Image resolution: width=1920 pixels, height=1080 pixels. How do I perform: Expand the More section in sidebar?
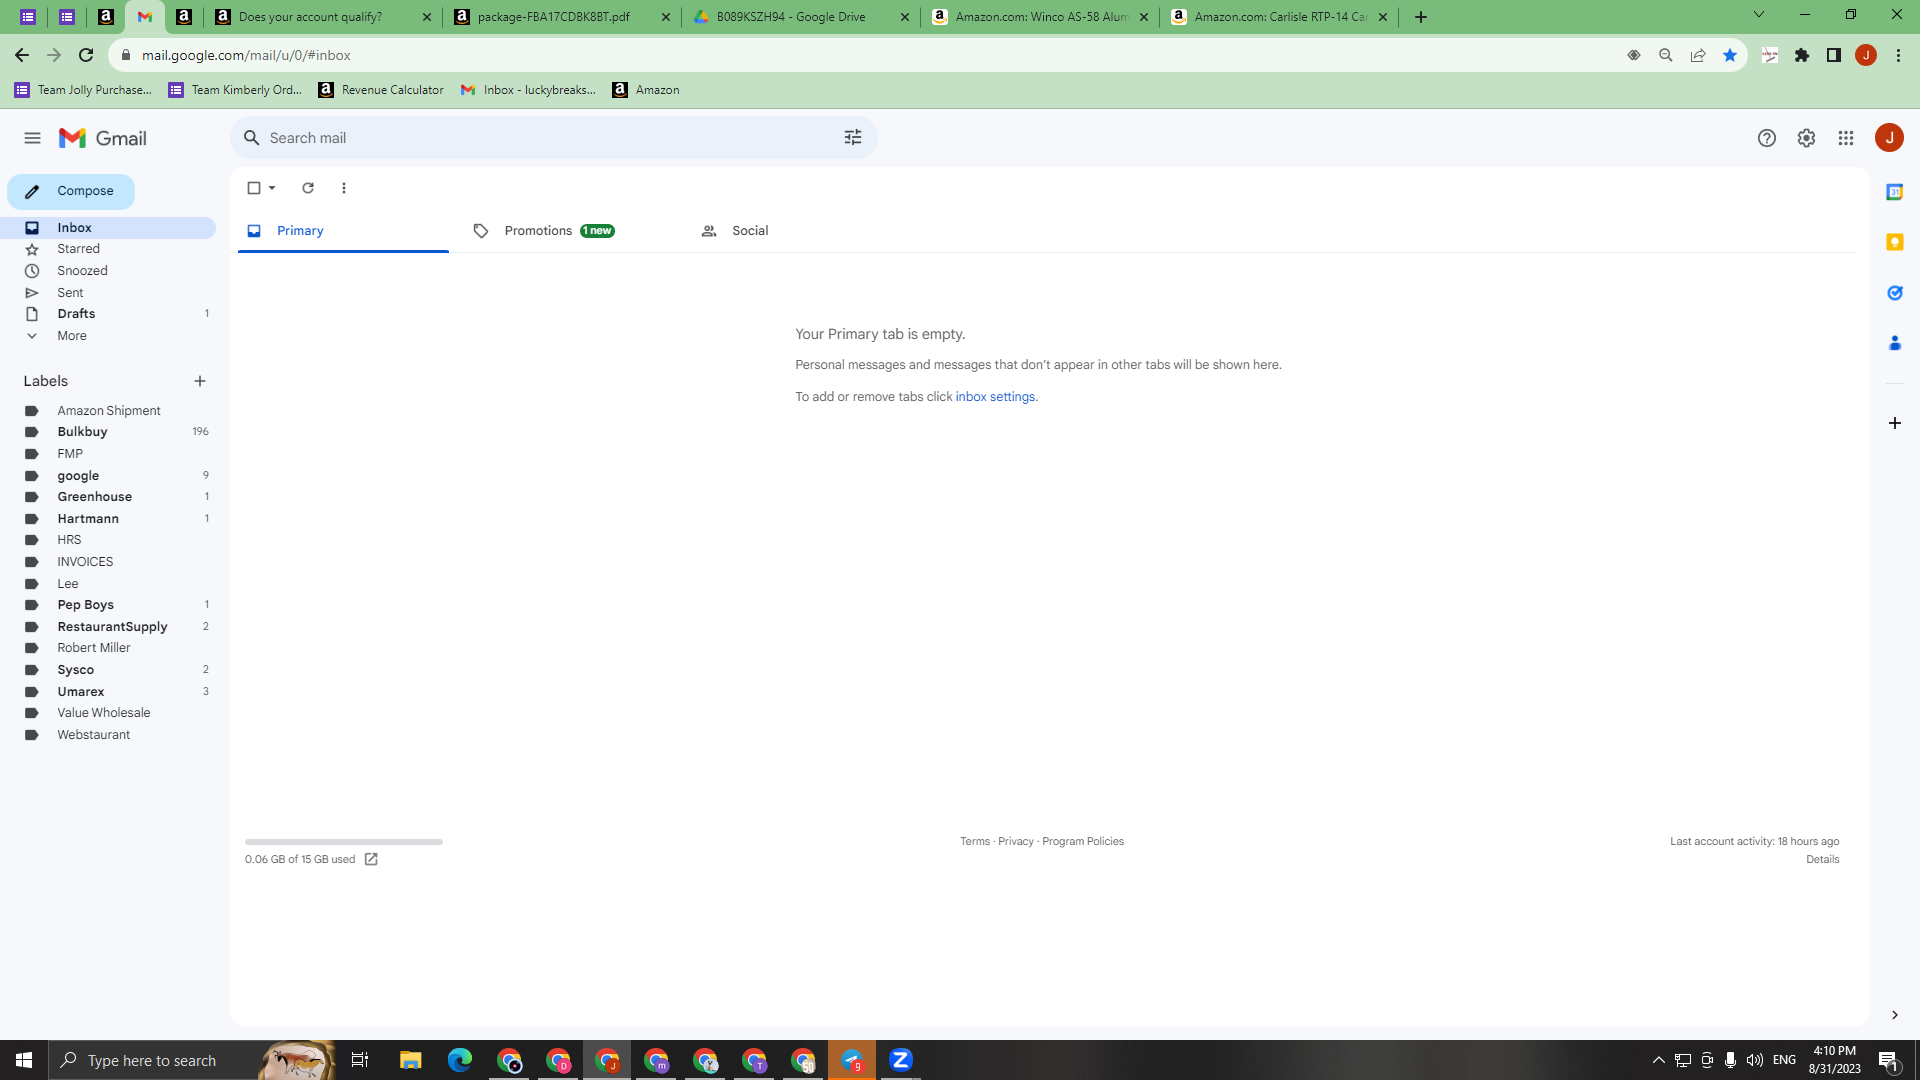(x=72, y=336)
